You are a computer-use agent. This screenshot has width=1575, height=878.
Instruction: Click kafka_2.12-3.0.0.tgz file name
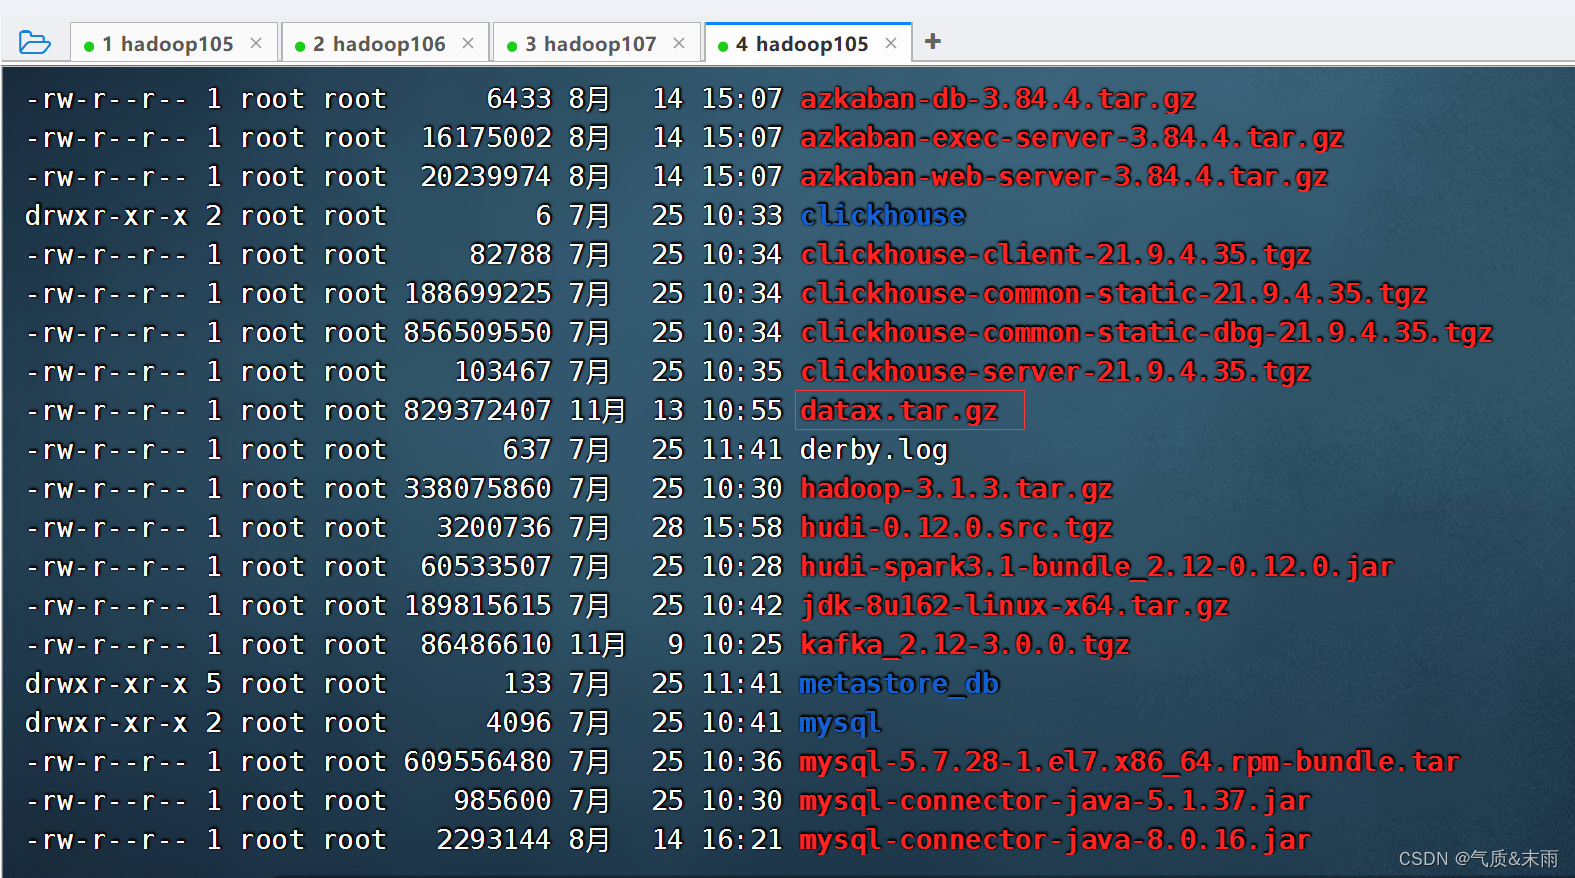(965, 645)
